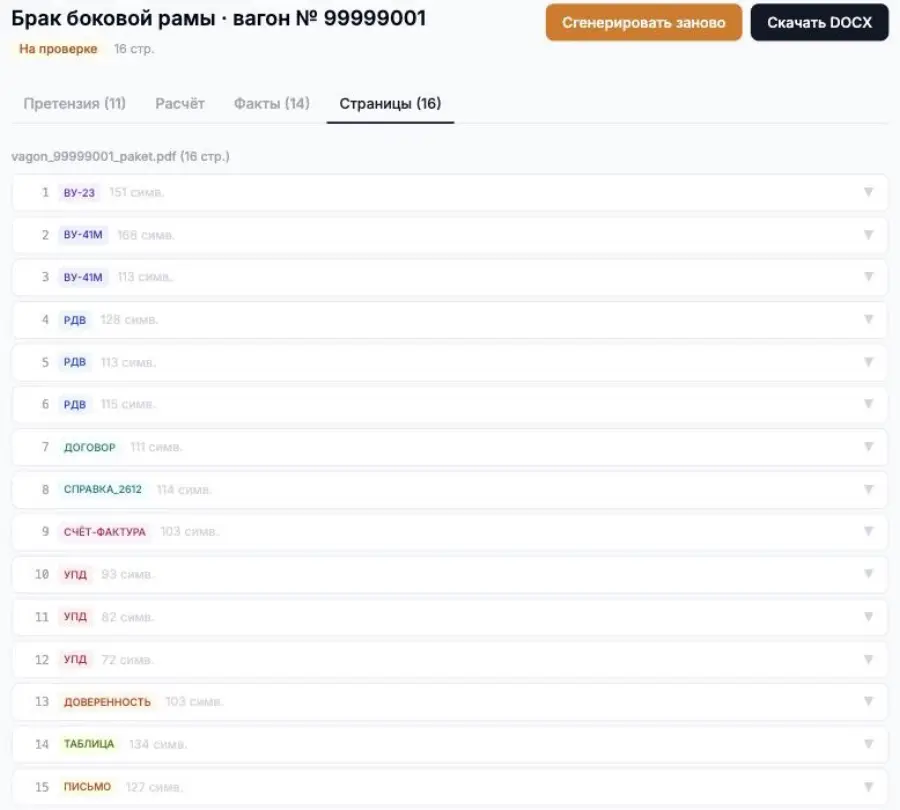The height and width of the screenshot is (810, 900).
Task: Click the РДВ tag on page 4
Action: tap(75, 320)
